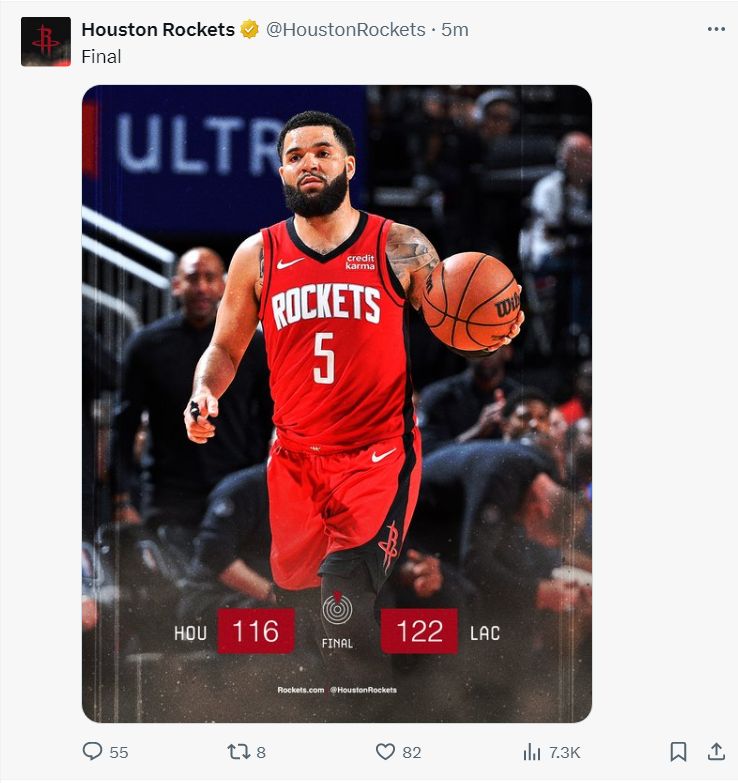Click the reply count 55
Image resolution: width=738 pixels, height=783 pixels.
(118, 753)
